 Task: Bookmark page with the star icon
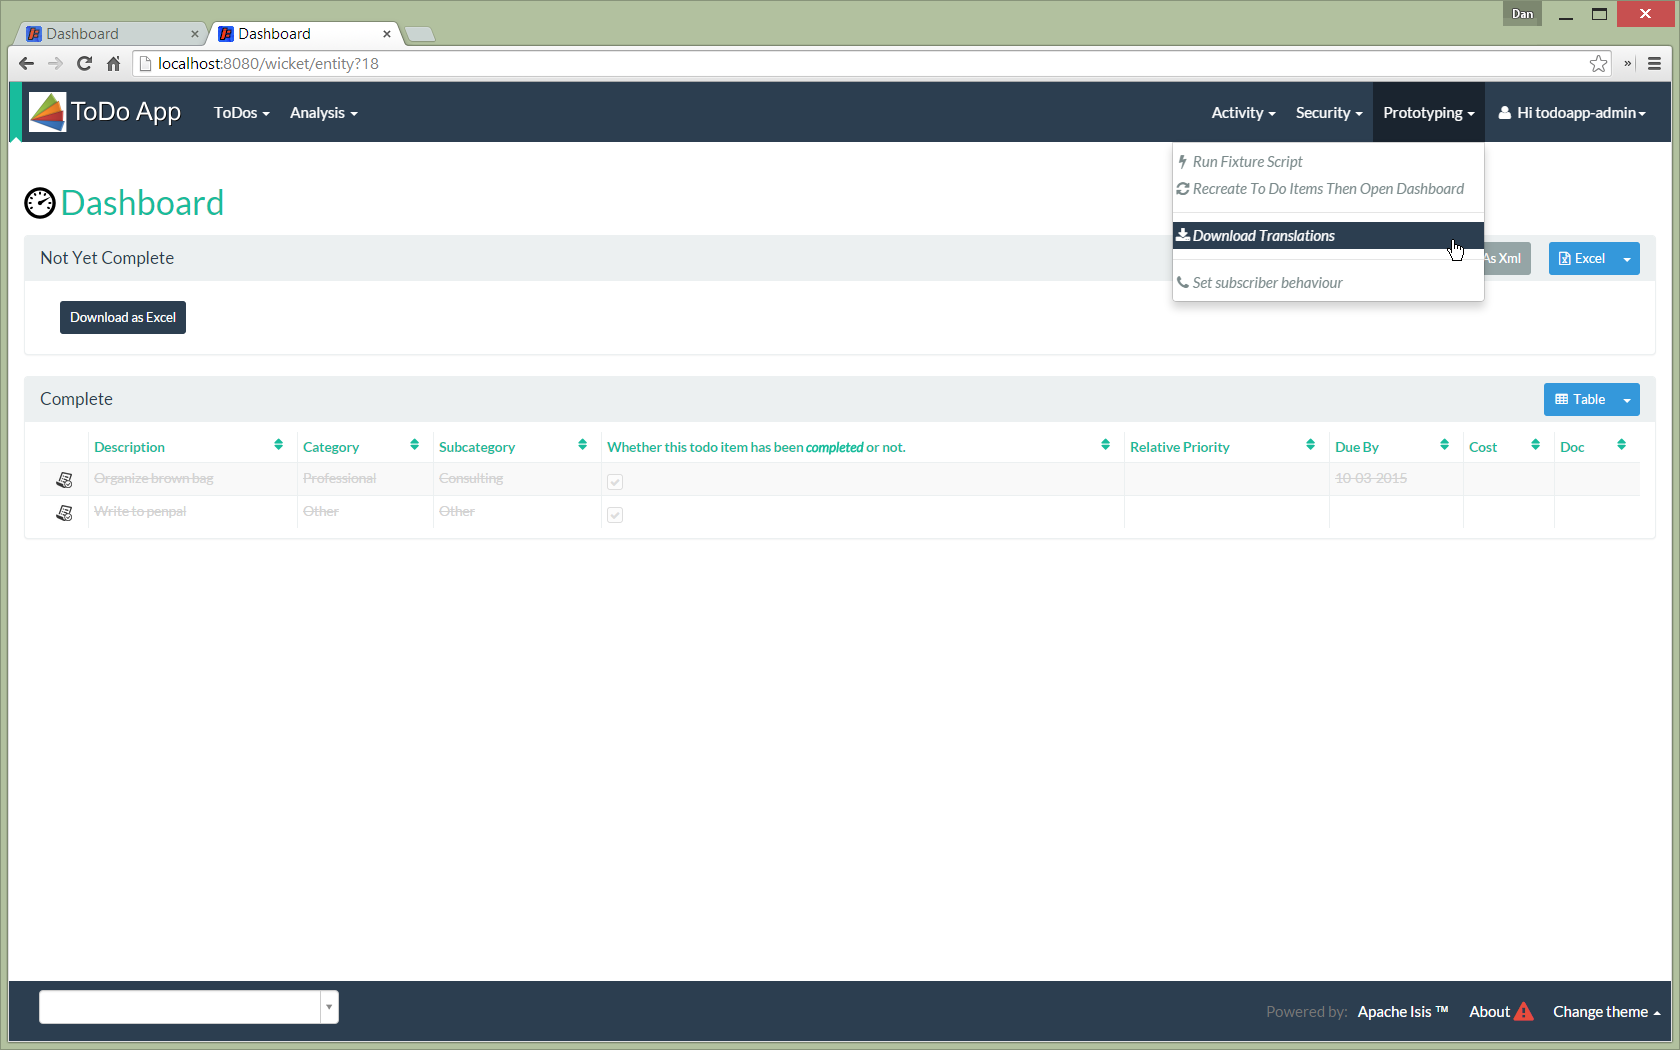click(1598, 64)
